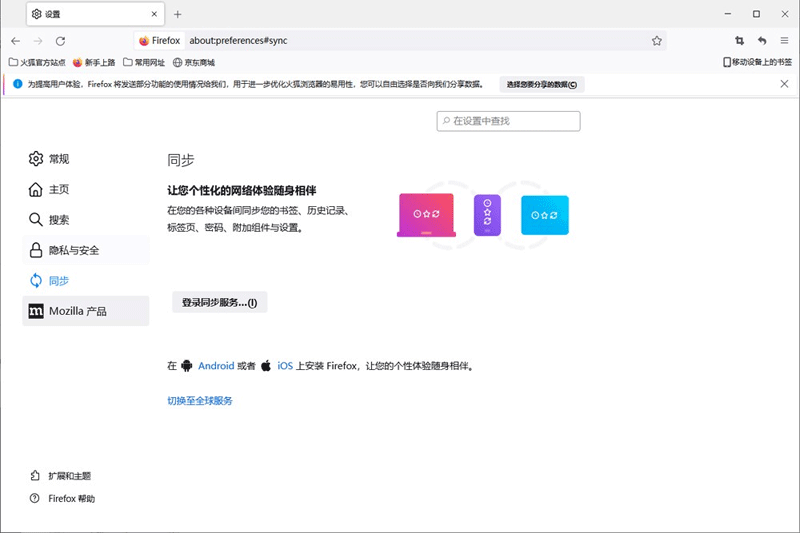The image size is (800, 533).
Task: Click 选择您要分享的数据 button
Action: [541, 84]
